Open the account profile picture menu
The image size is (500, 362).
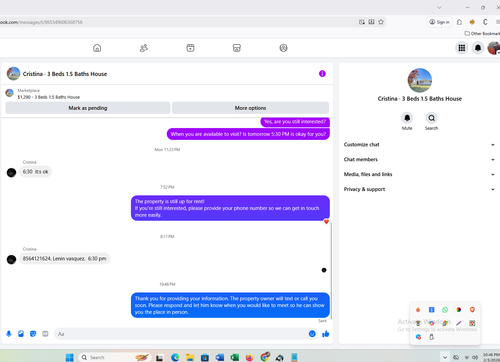pos(494,48)
